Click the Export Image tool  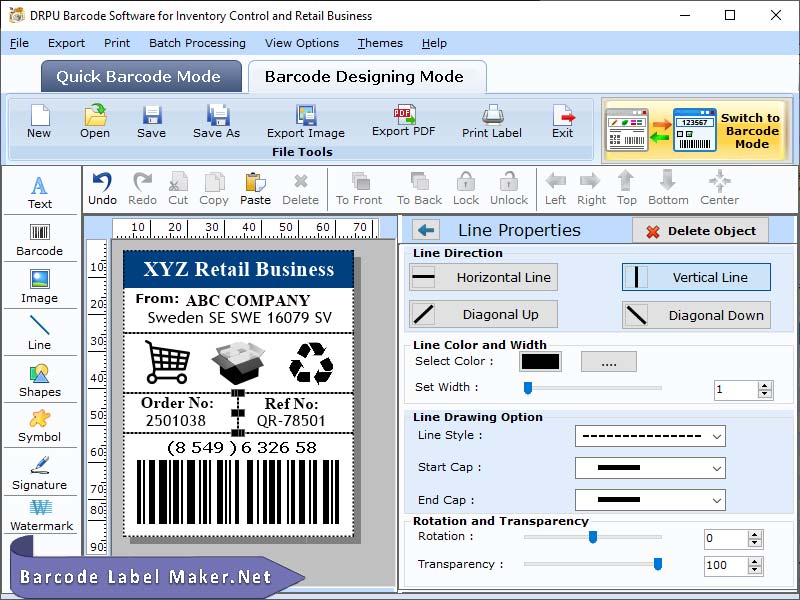[306, 121]
